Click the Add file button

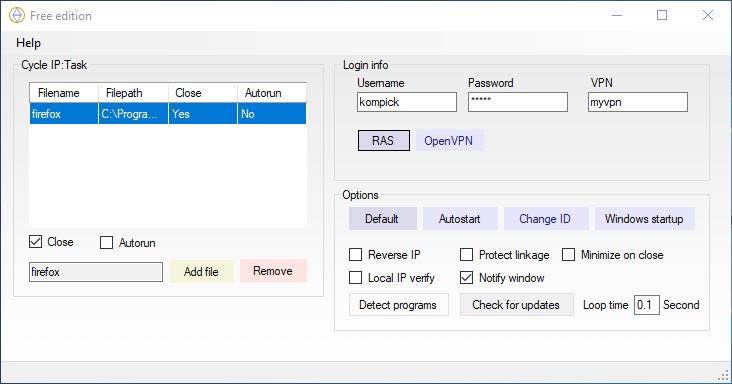point(201,272)
